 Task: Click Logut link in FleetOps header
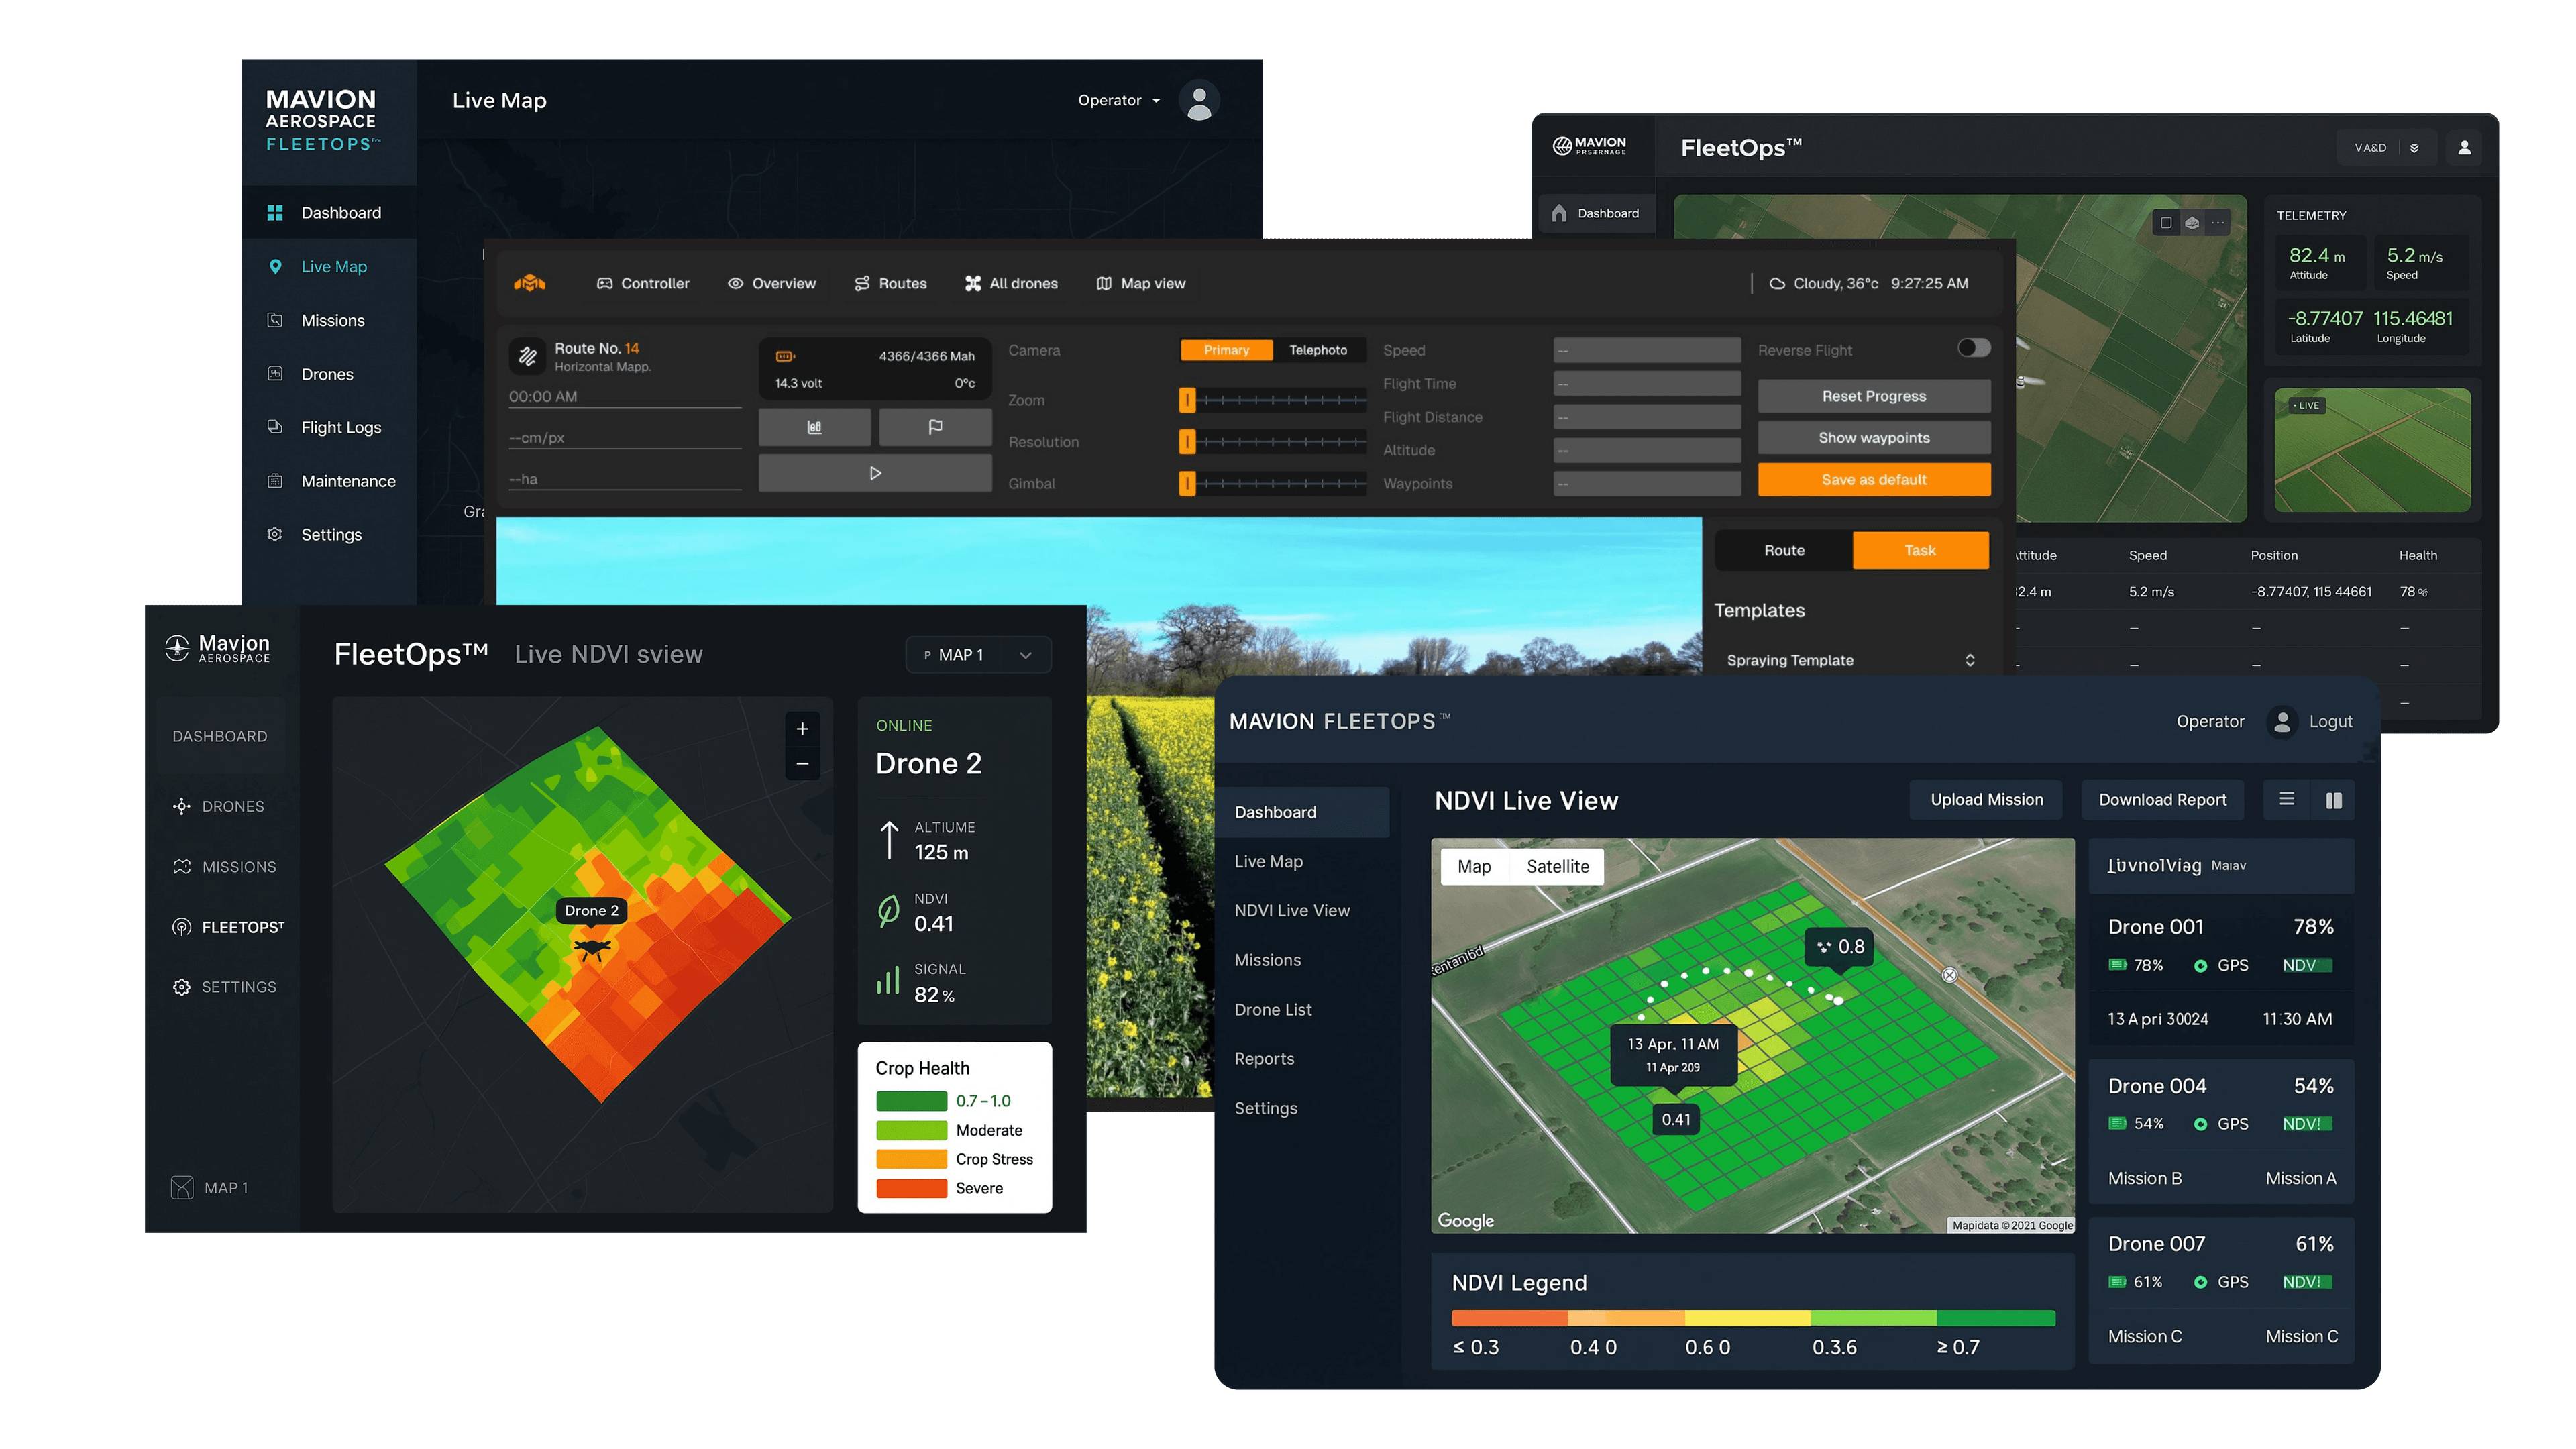[x=2330, y=721]
